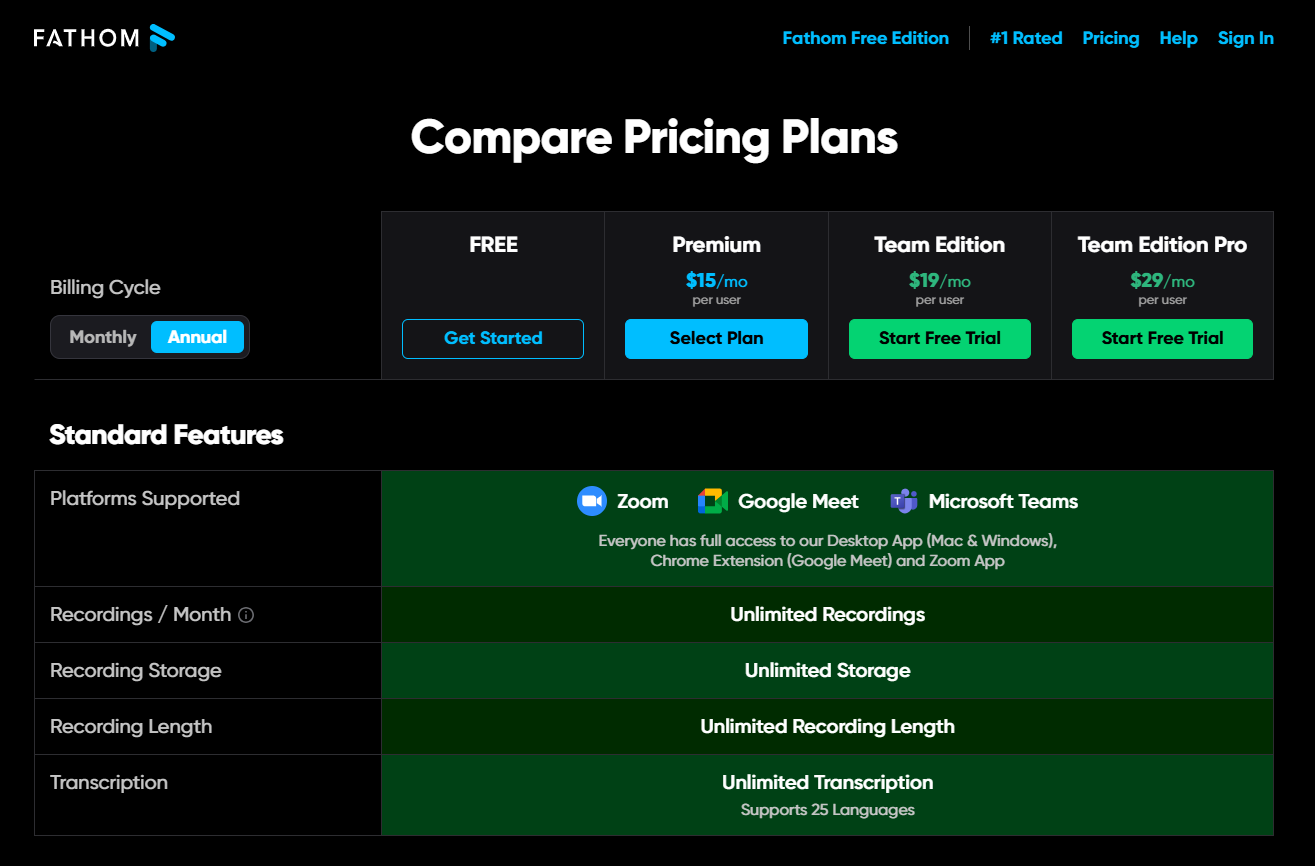Screen dimensions: 1315x866
Task: Click the Microsoft Teams platform name
Action: [x=1003, y=501]
